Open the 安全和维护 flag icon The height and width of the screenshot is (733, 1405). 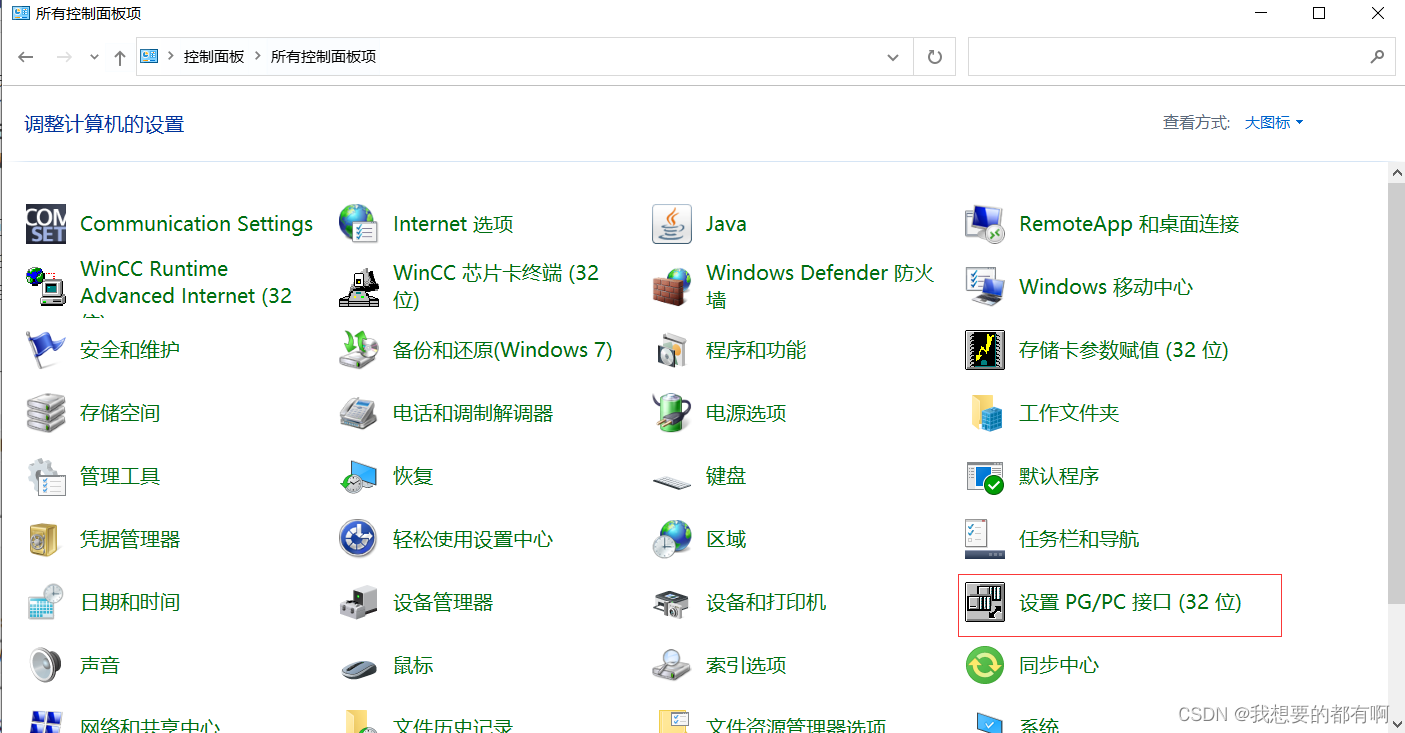(46, 350)
